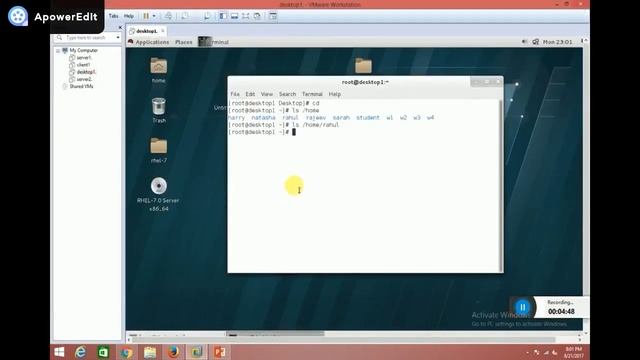
Task: Open the library search dropdown arrow
Action: [118, 38]
